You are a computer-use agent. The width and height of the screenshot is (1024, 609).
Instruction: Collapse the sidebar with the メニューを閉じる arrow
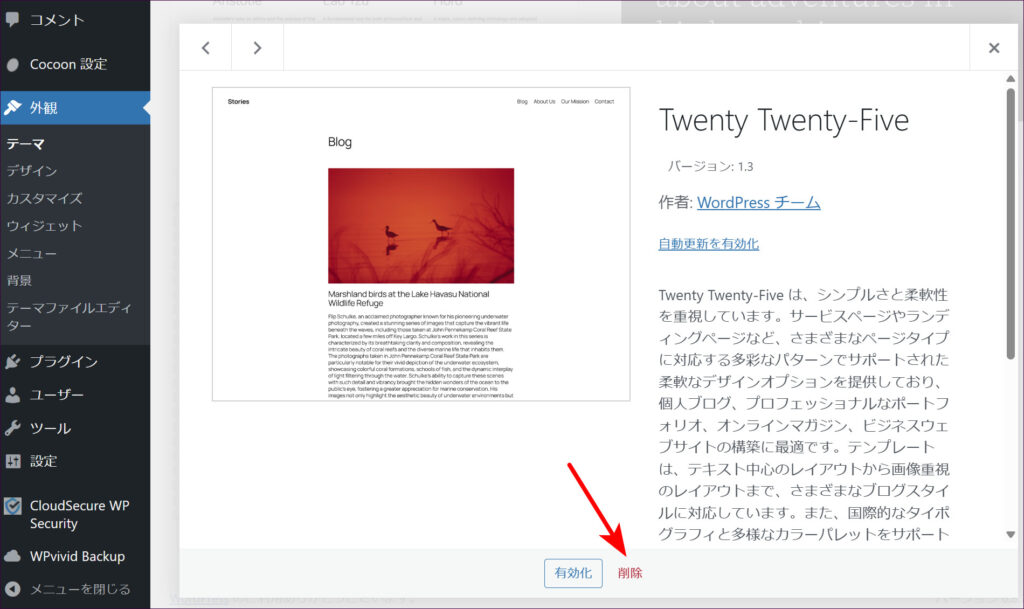13,589
